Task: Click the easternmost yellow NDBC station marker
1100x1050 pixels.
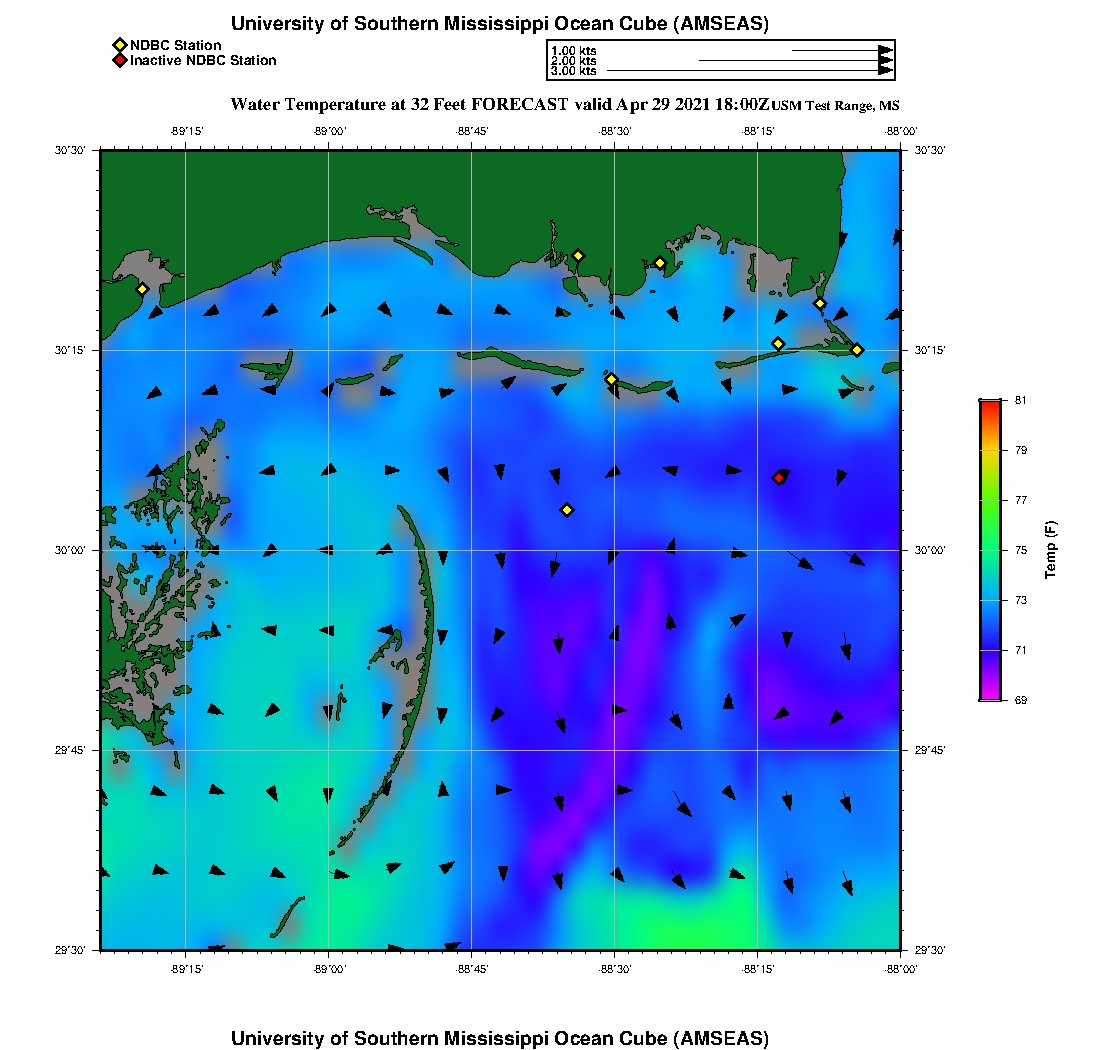Action: (857, 350)
